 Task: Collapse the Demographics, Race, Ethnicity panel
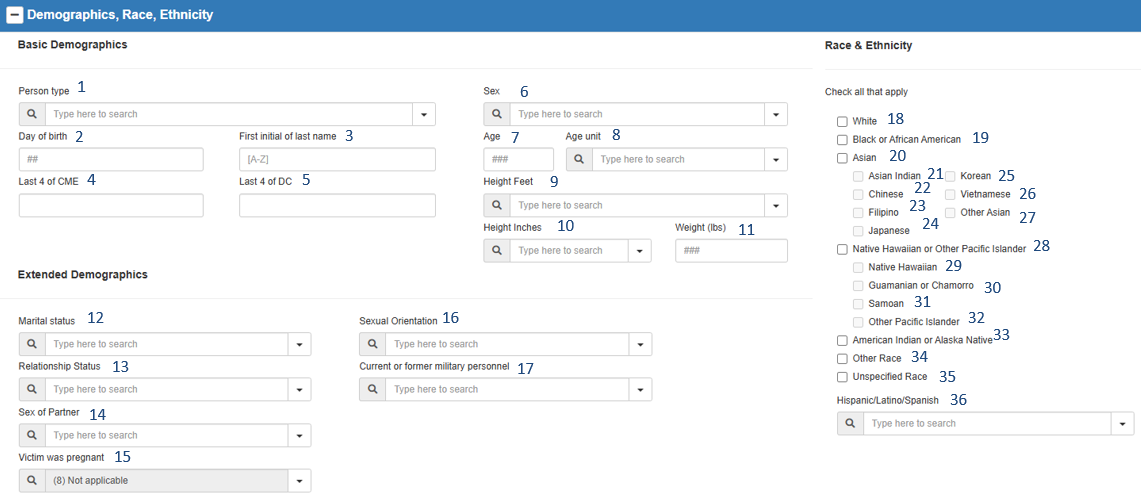tap(15, 15)
